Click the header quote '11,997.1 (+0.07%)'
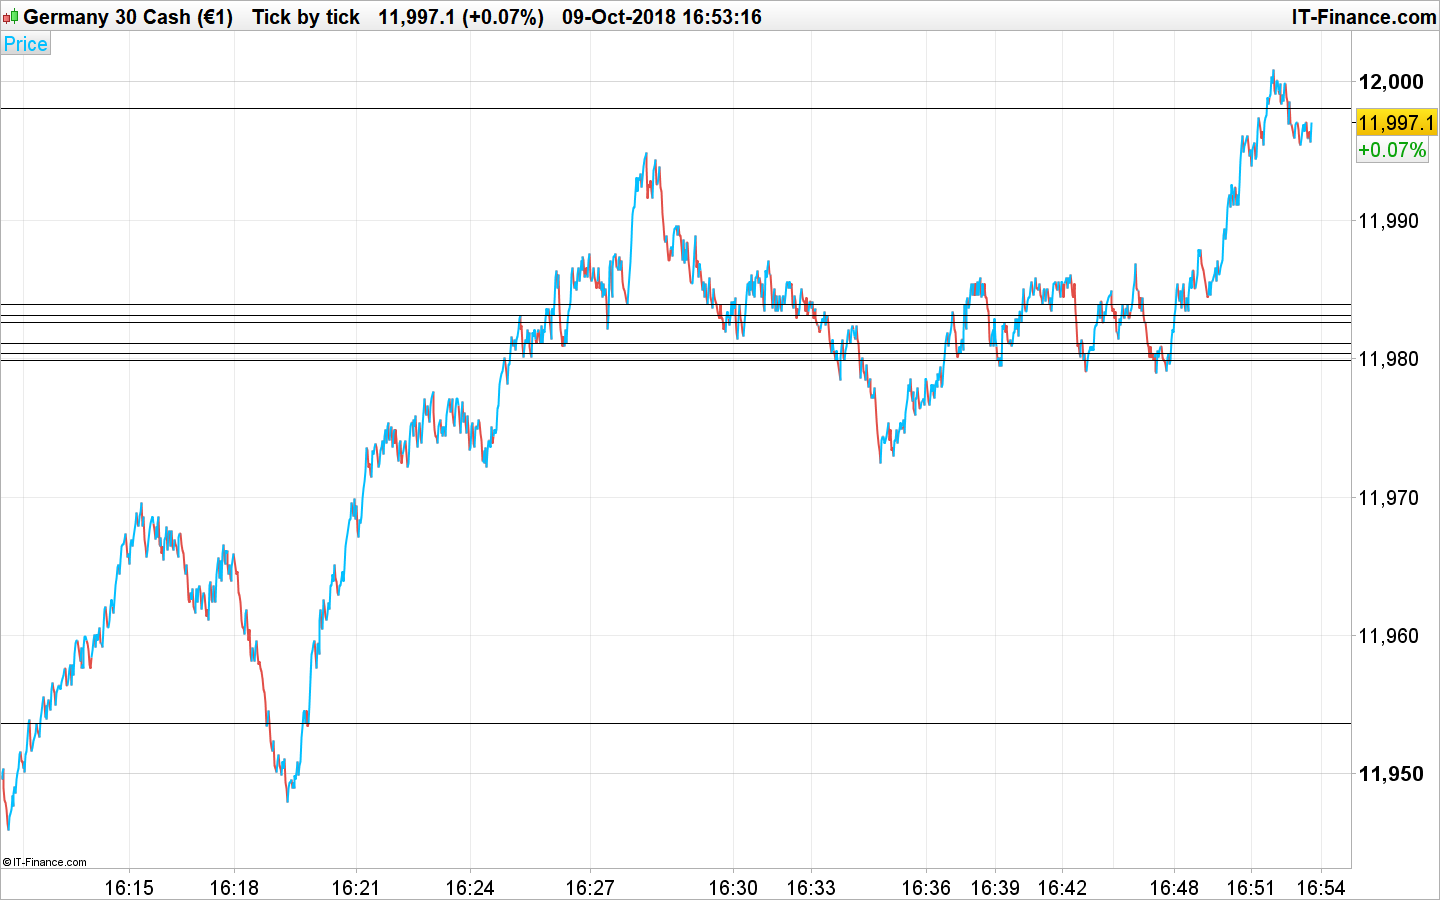1440x900 pixels. click(461, 17)
